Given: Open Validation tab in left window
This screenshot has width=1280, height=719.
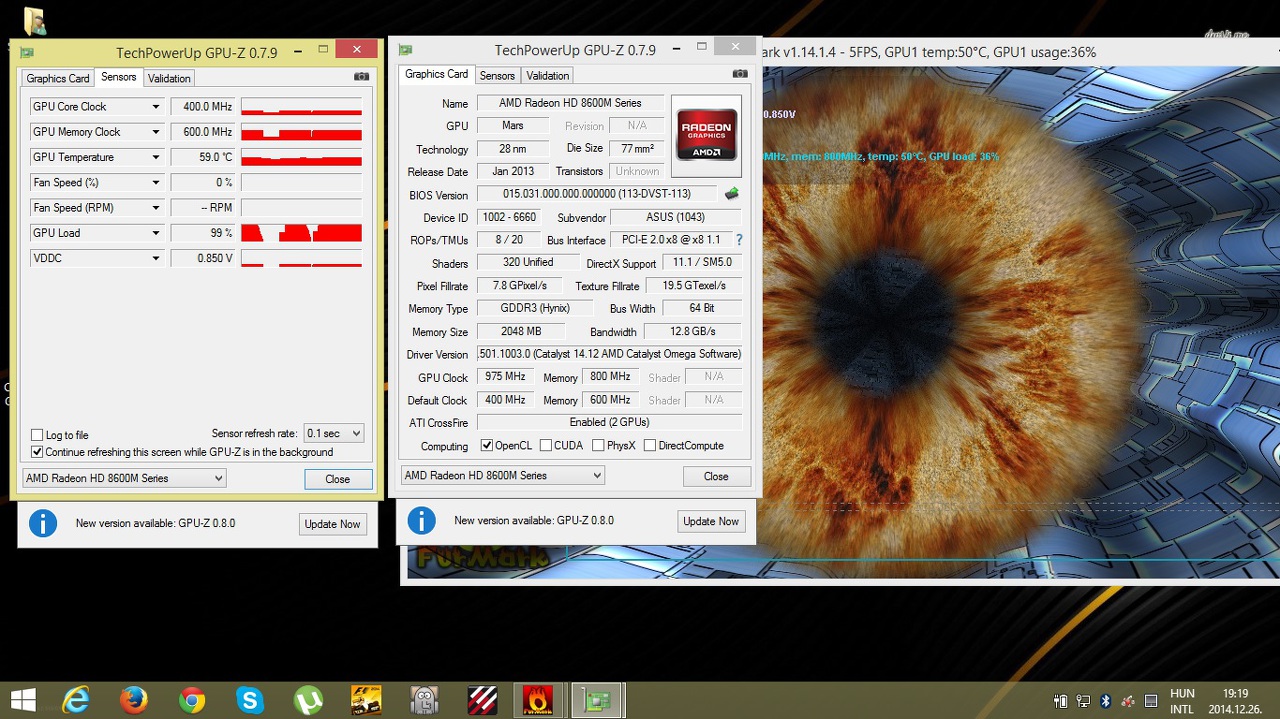Looking at the screenshot, I should click(x=169, y=78).
